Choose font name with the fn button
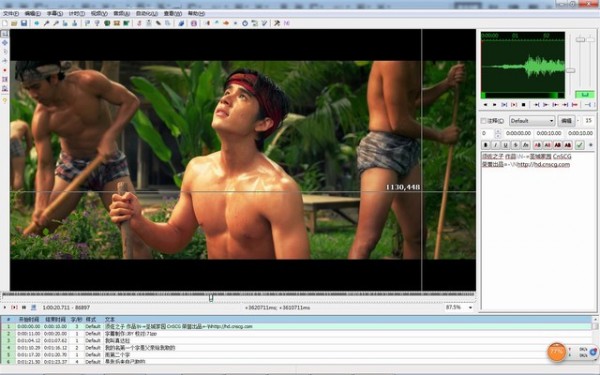Image resolution: width=600 pixels, height=375 pixels. (x=525, y=145)
